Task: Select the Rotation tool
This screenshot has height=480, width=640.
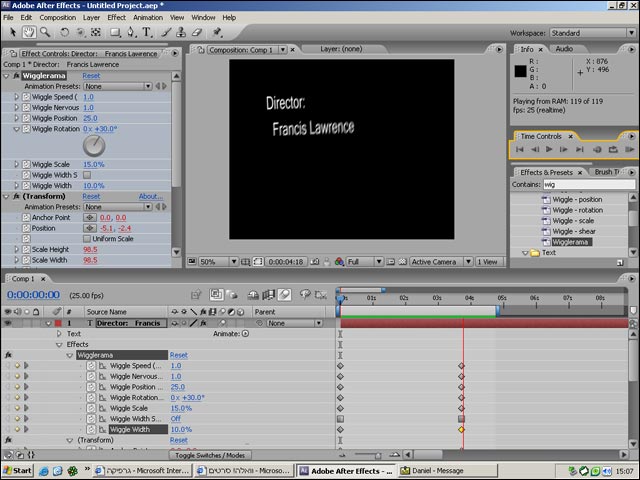Action: click(x=66, y=32)
